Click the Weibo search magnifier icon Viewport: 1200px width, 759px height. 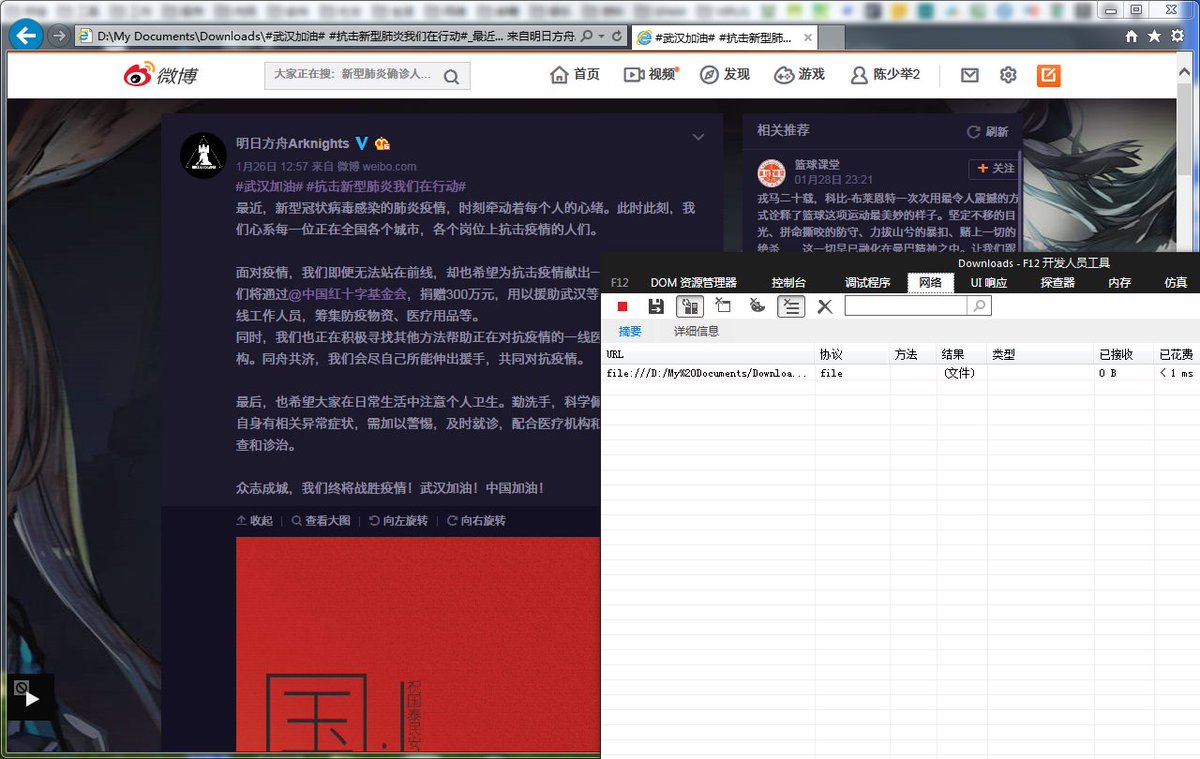tap(451, 76)
